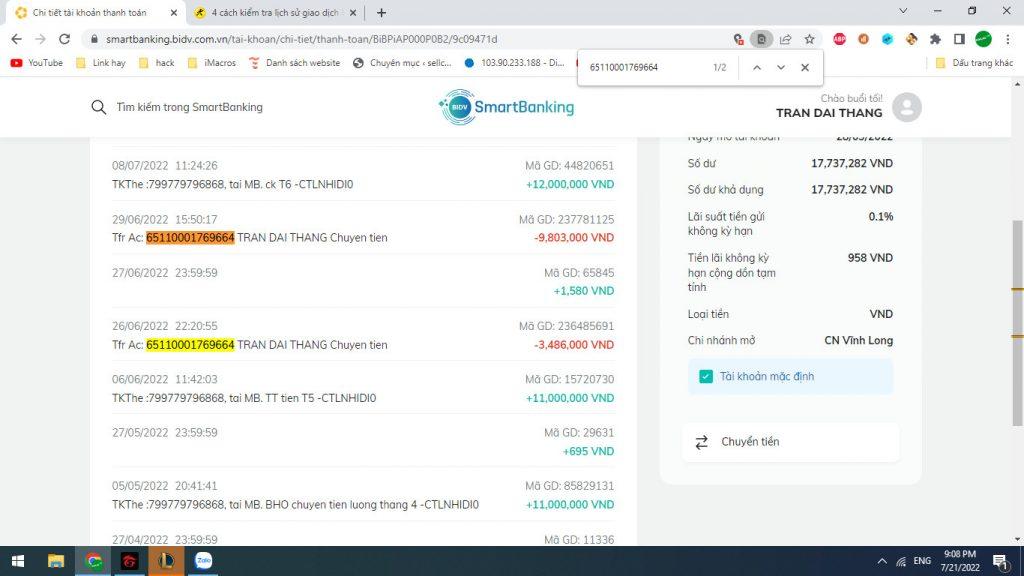Viewport: 1024px width, 576px height.
Task: Open the user profile avatar icon
Action: point(906,107)
